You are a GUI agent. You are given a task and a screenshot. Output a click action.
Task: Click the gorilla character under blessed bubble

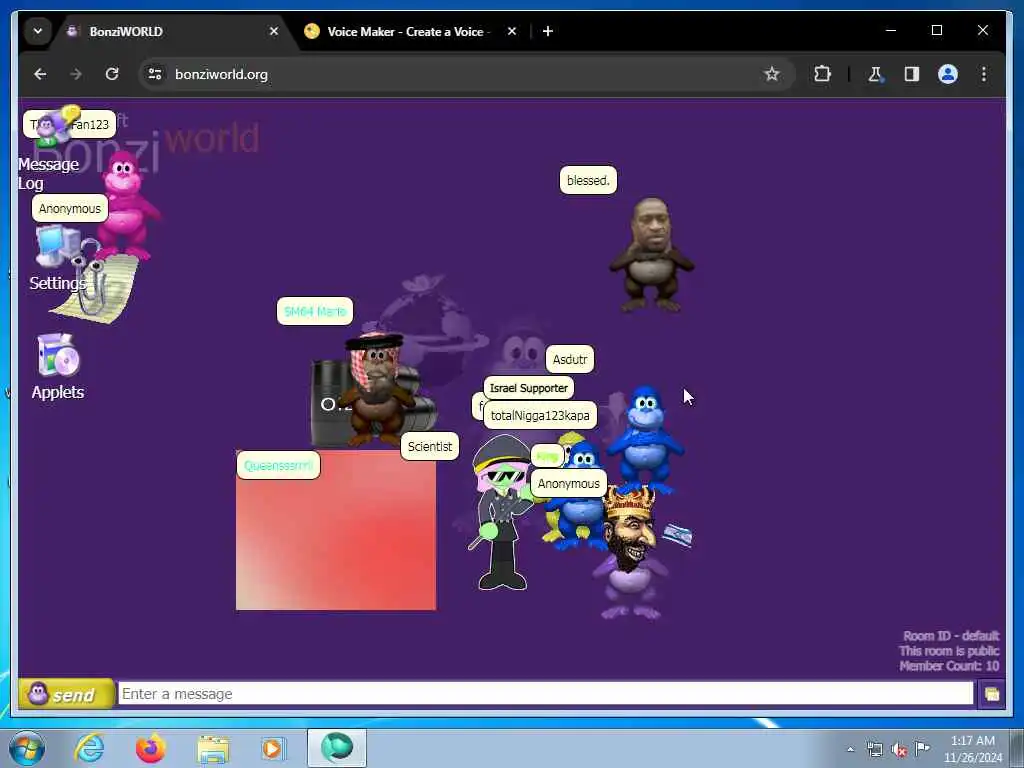pyautogui.click(x=651, y=255)
